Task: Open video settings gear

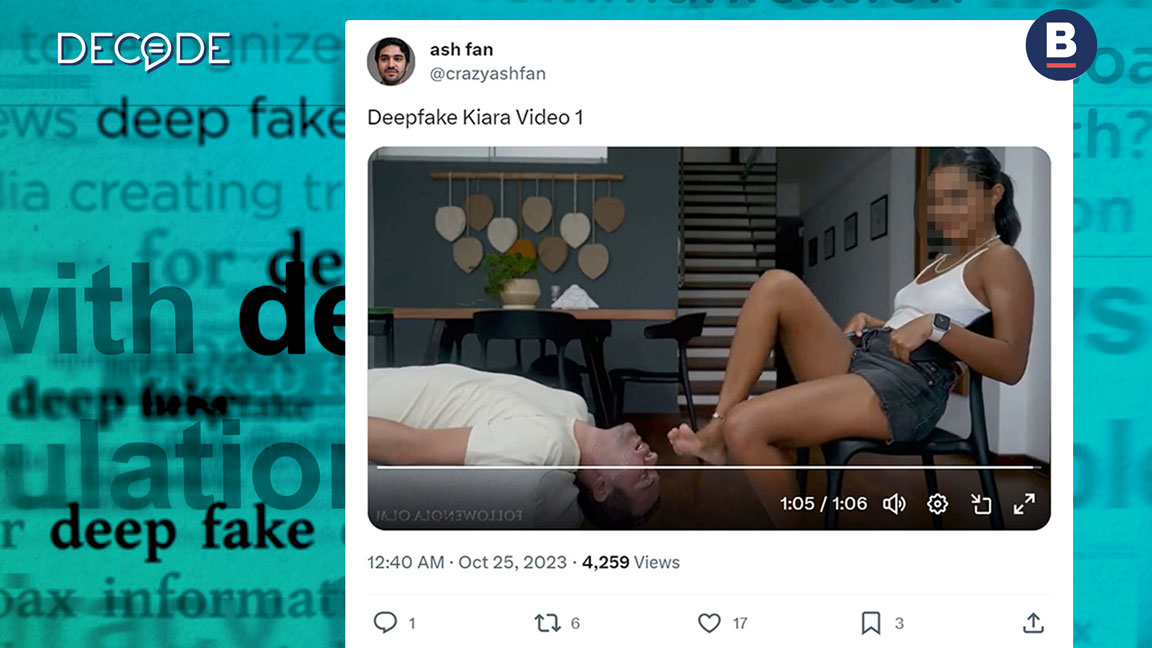Action: click(x=937, y=504)
